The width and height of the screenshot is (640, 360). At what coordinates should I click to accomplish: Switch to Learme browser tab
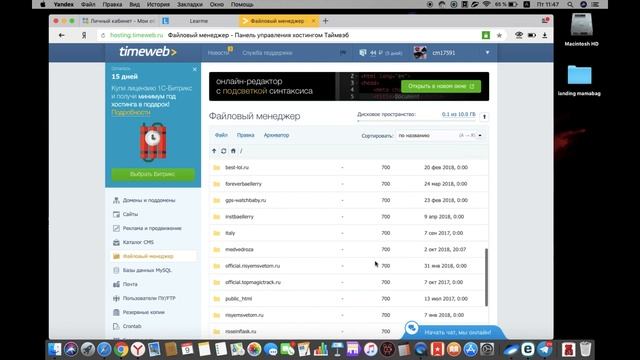tap(198, 21)
